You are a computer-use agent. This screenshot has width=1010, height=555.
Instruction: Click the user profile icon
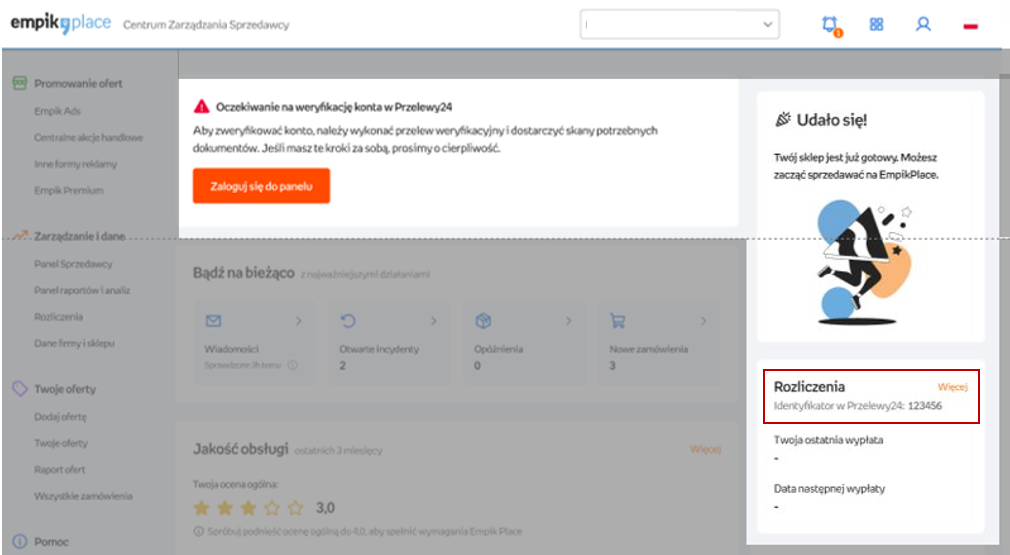923,25
